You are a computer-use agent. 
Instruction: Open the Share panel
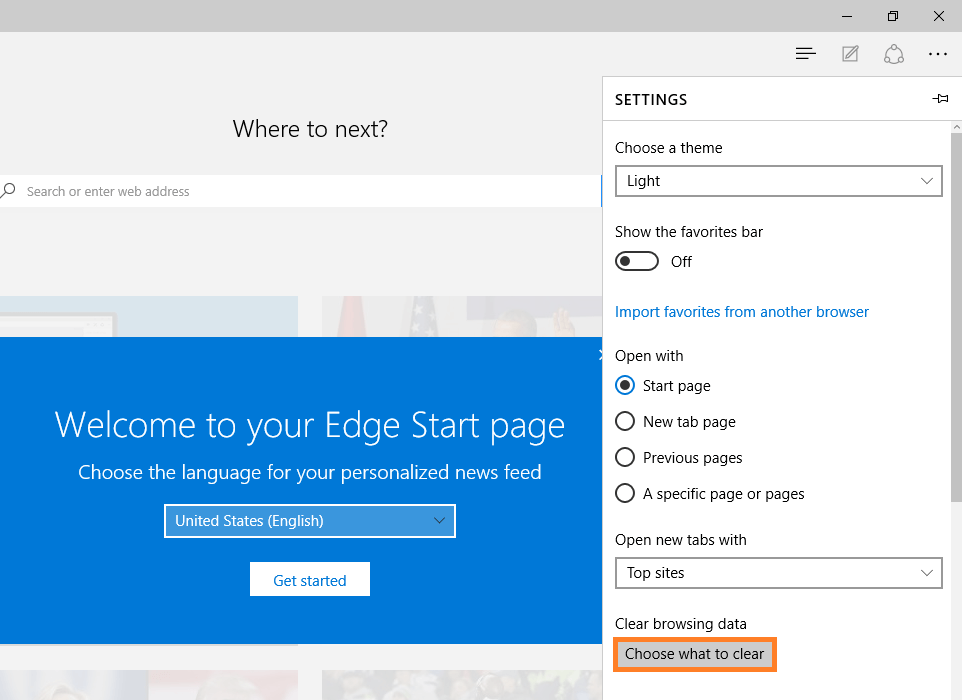tap(893, 53)
